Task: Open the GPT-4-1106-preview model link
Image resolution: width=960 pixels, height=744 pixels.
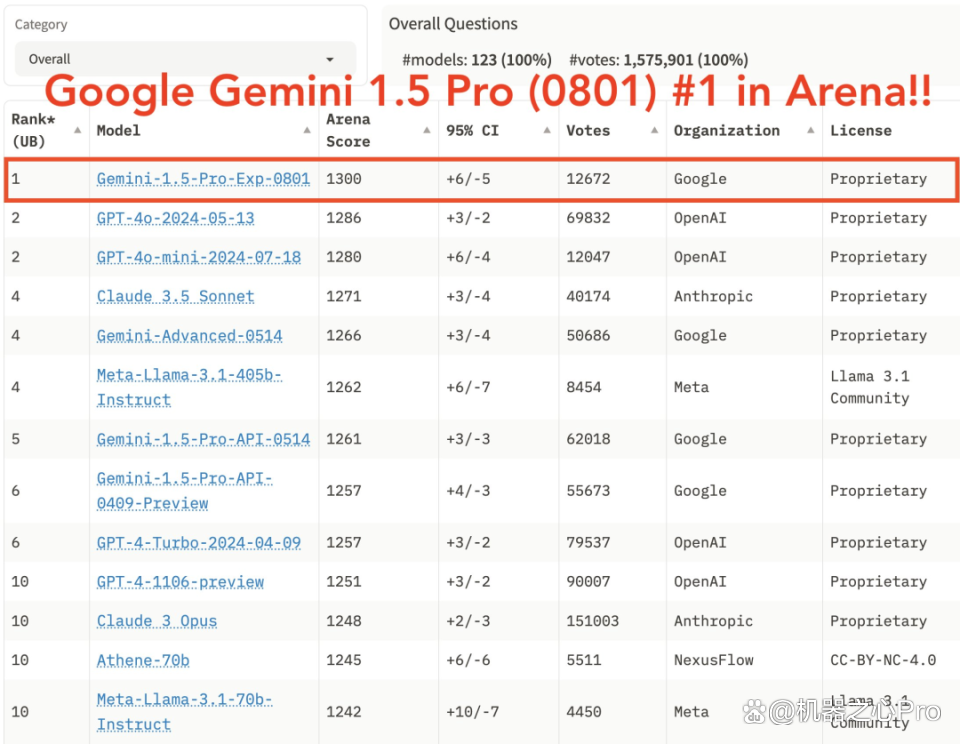Action: pyautogui.click(x=180, y=582)
